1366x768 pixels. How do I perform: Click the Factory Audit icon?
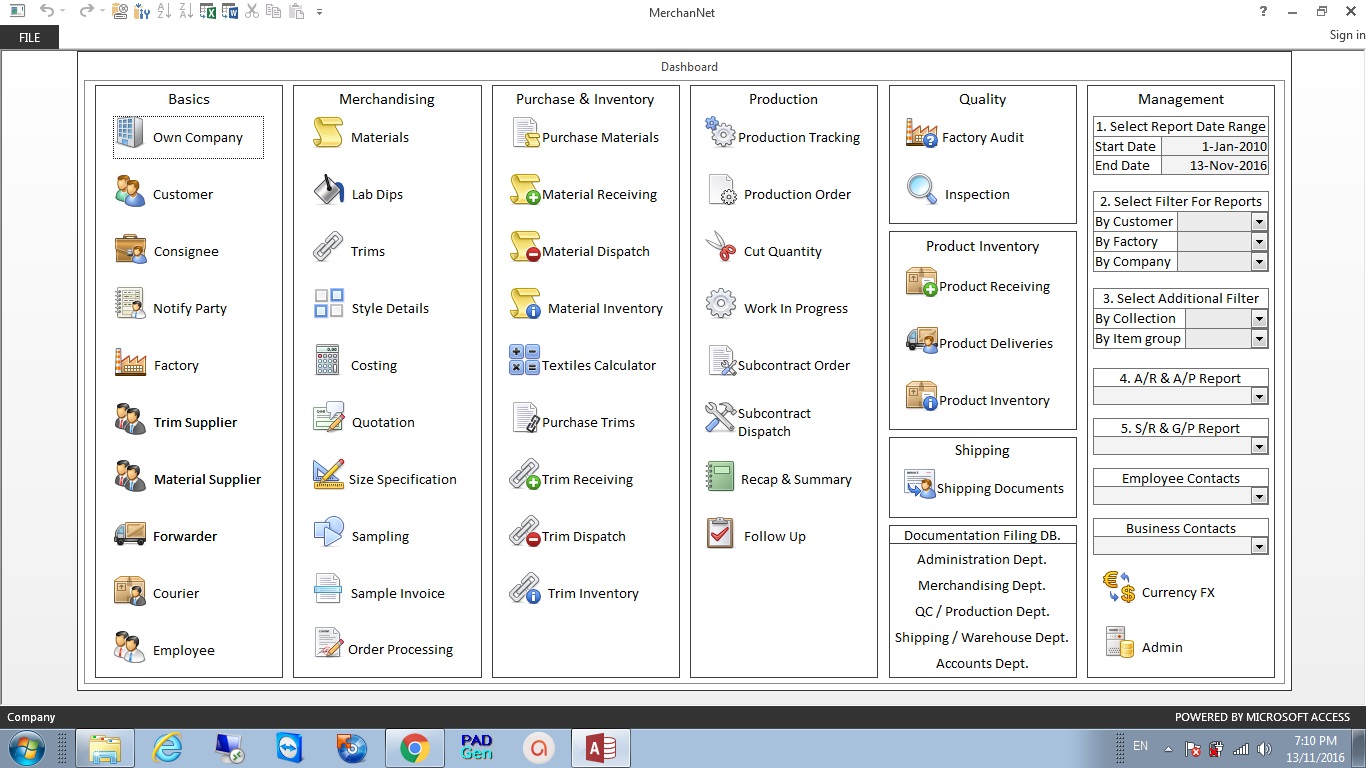click(921, 134)
